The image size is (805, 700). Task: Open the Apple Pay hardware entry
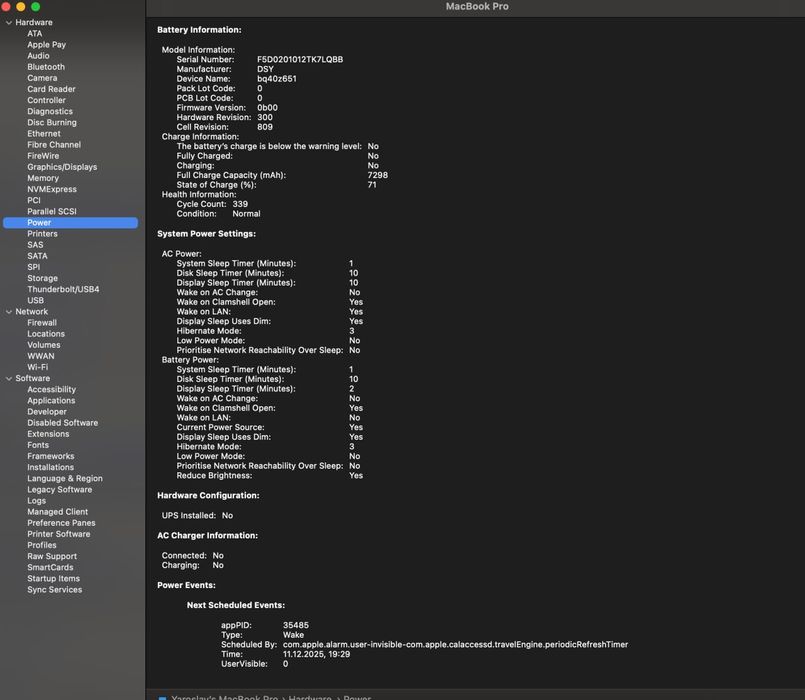tap(47, 45)
